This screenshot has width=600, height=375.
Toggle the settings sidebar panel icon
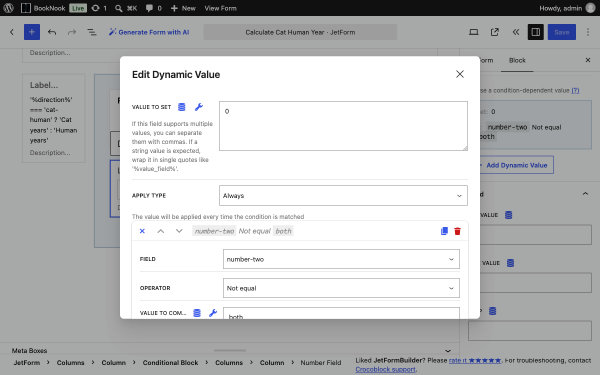[x=536, y=32]
